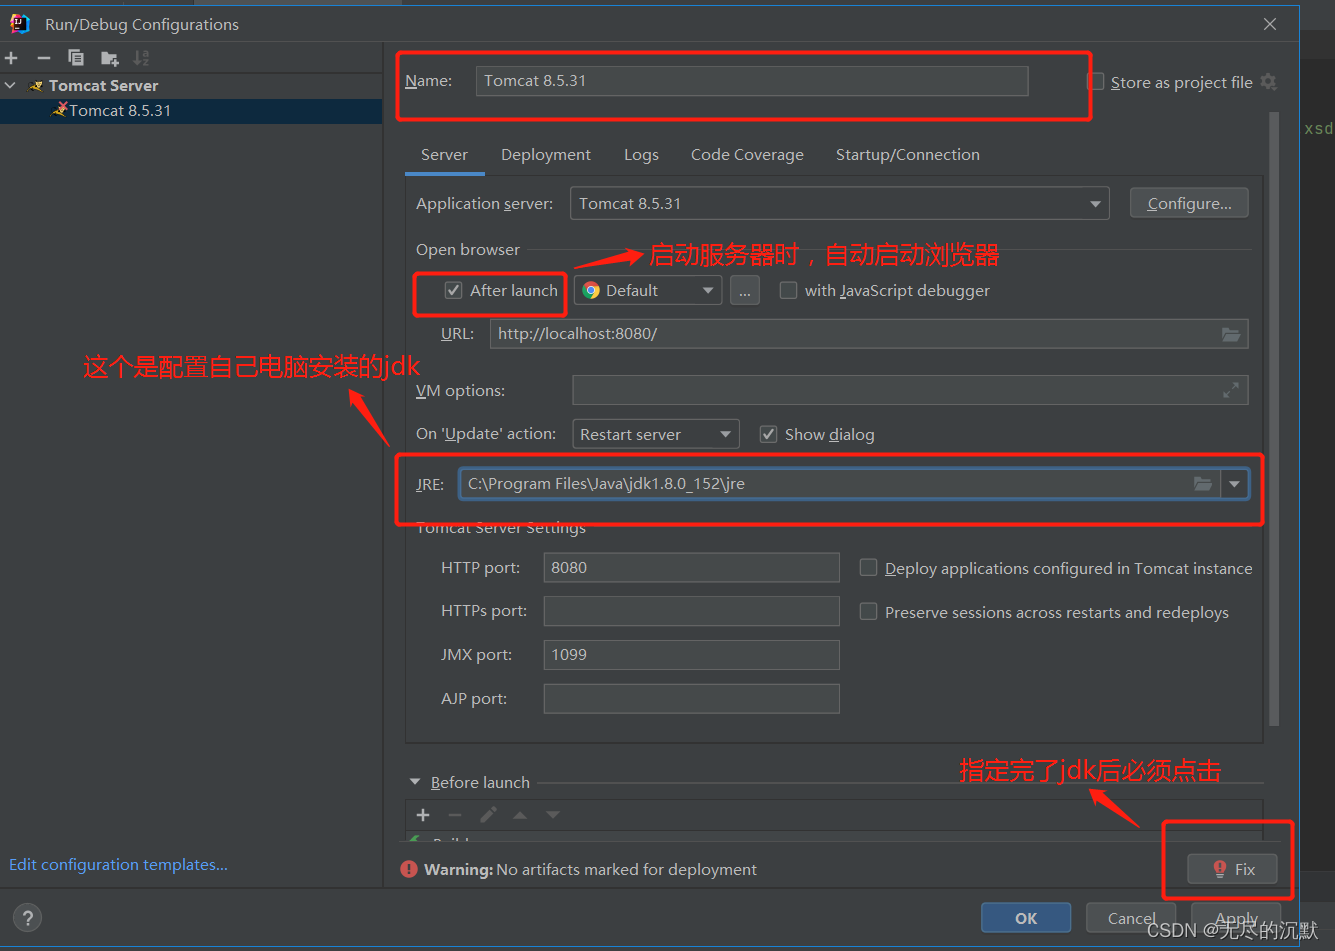Click the IntelliJ logo in title bar
The width and height of the screenshot is (1335, 951).
pyautogui.click(x=20, y=24)
